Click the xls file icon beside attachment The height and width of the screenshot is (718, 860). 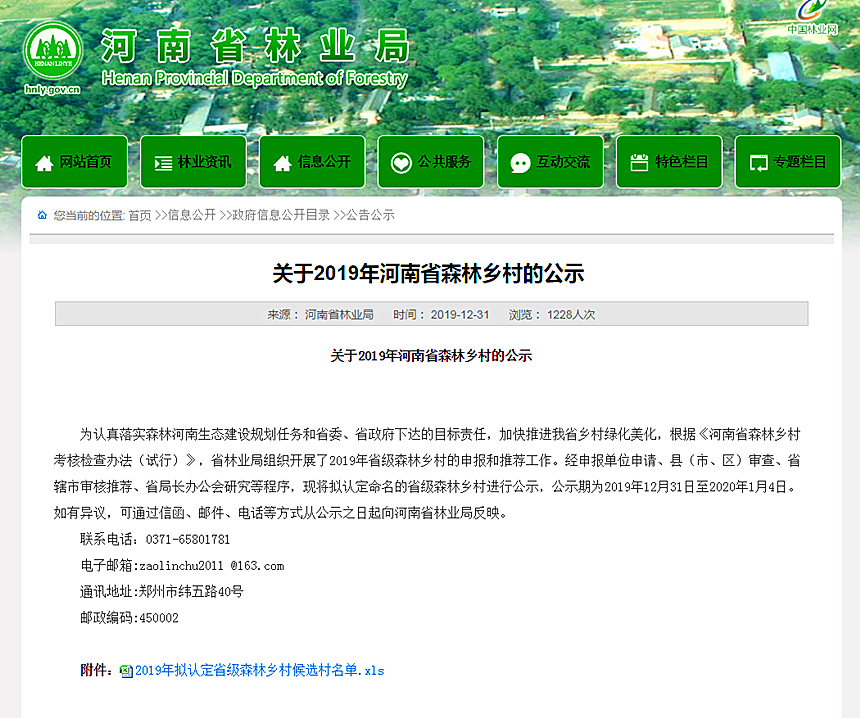(x=126, y=671)
